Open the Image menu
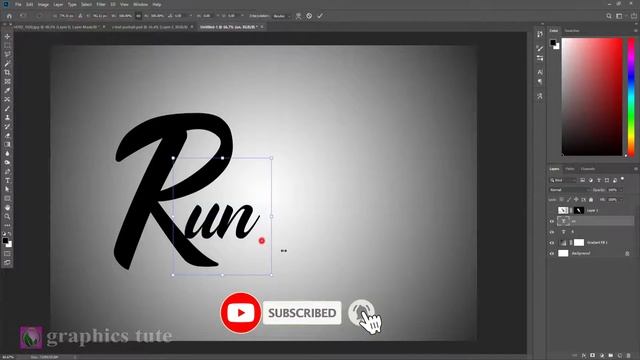Viewport: 640px width, 360px height. coord(43,4)
